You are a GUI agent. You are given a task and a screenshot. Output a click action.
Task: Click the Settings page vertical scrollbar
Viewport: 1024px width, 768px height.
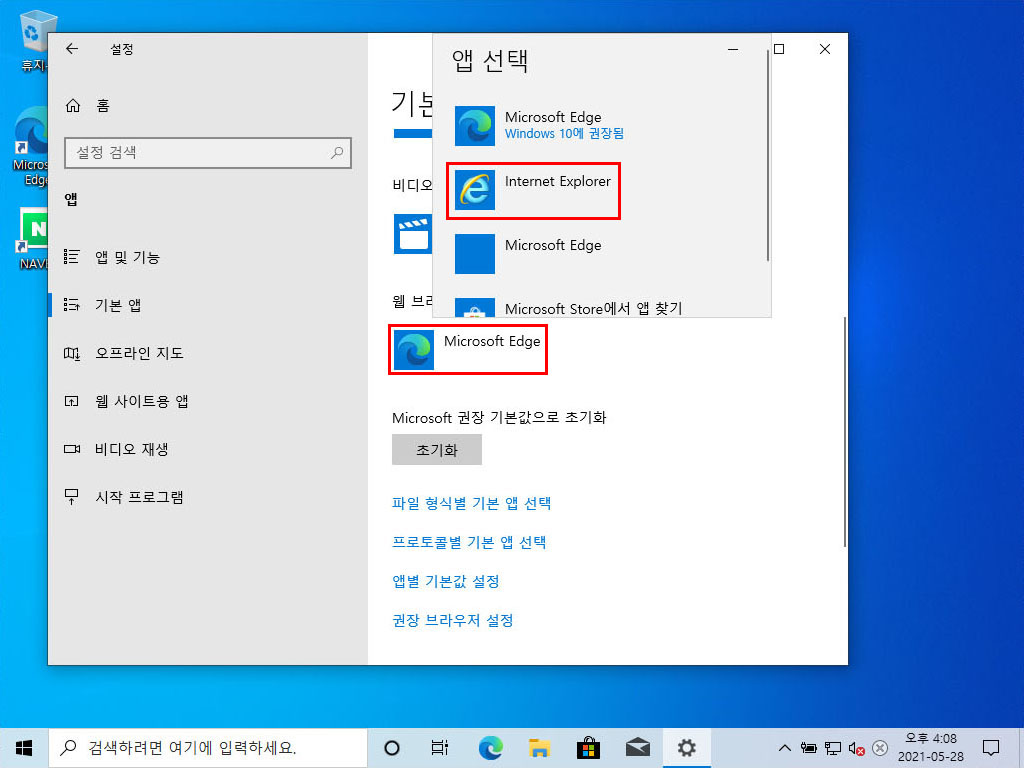coord(844,432)
